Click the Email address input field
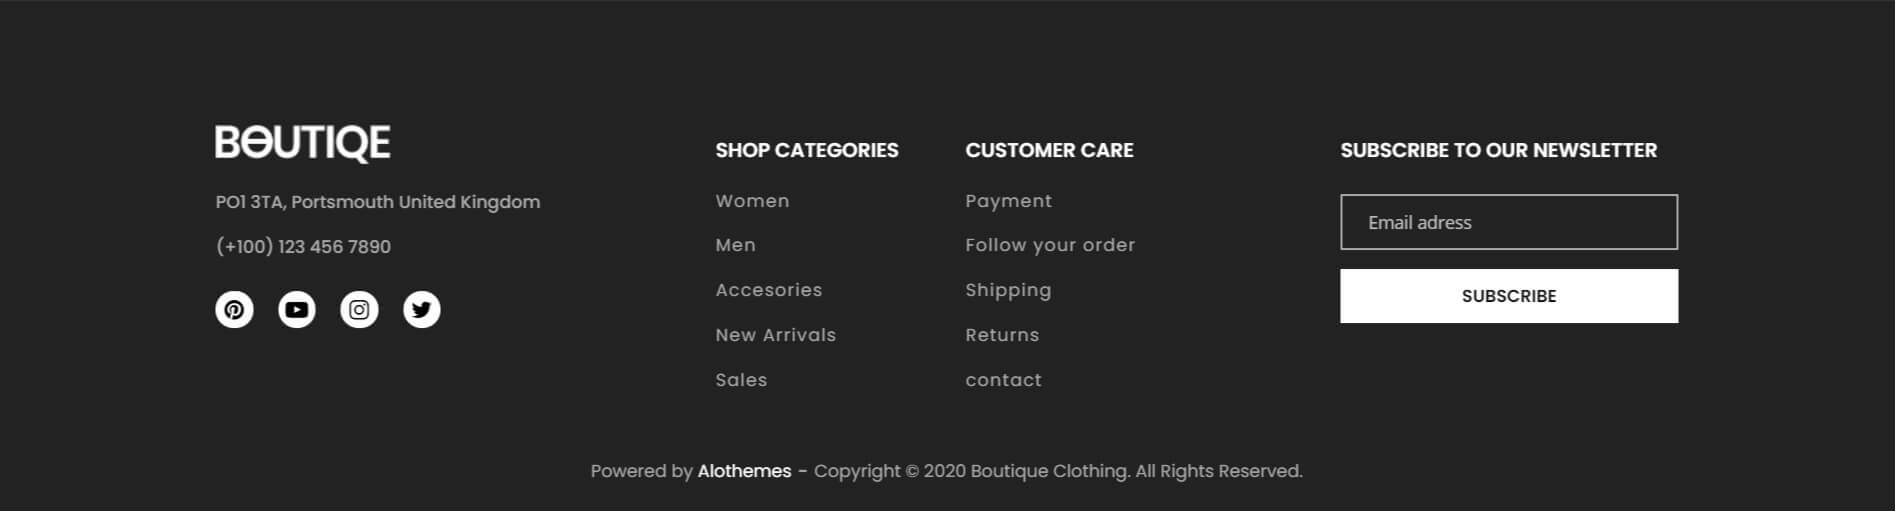Screen dimensions: 1895x511 (1508, 222)
